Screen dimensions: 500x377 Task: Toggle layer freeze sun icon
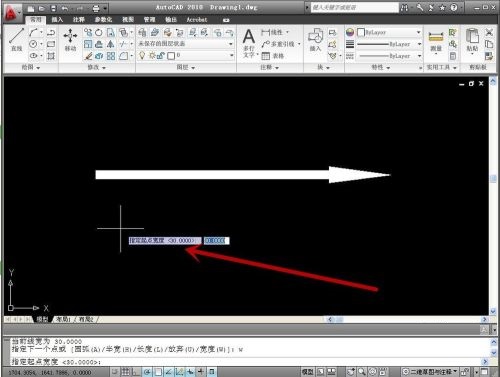[x=152, y=56]
